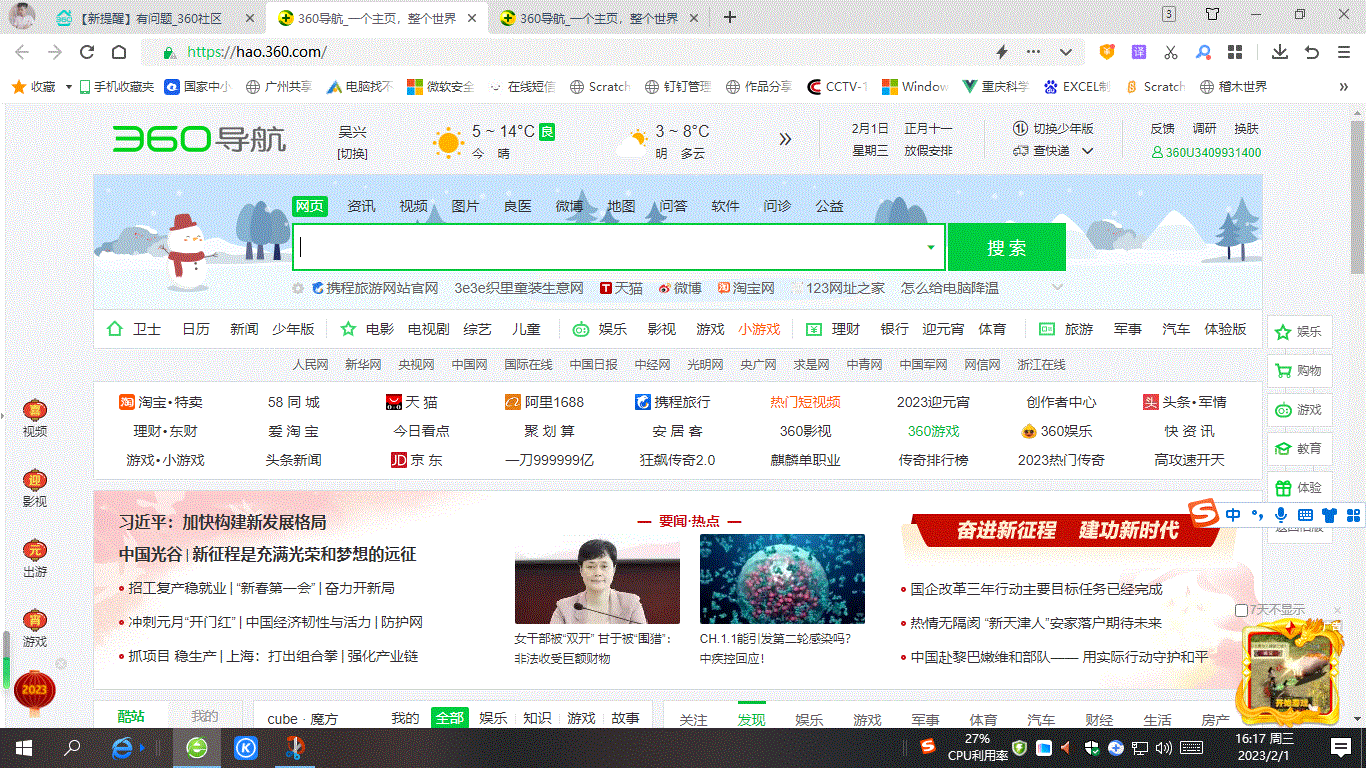Click the Sogou voice input microphone icon
The image size is (1366, 768).
[x=1281, y=515]
